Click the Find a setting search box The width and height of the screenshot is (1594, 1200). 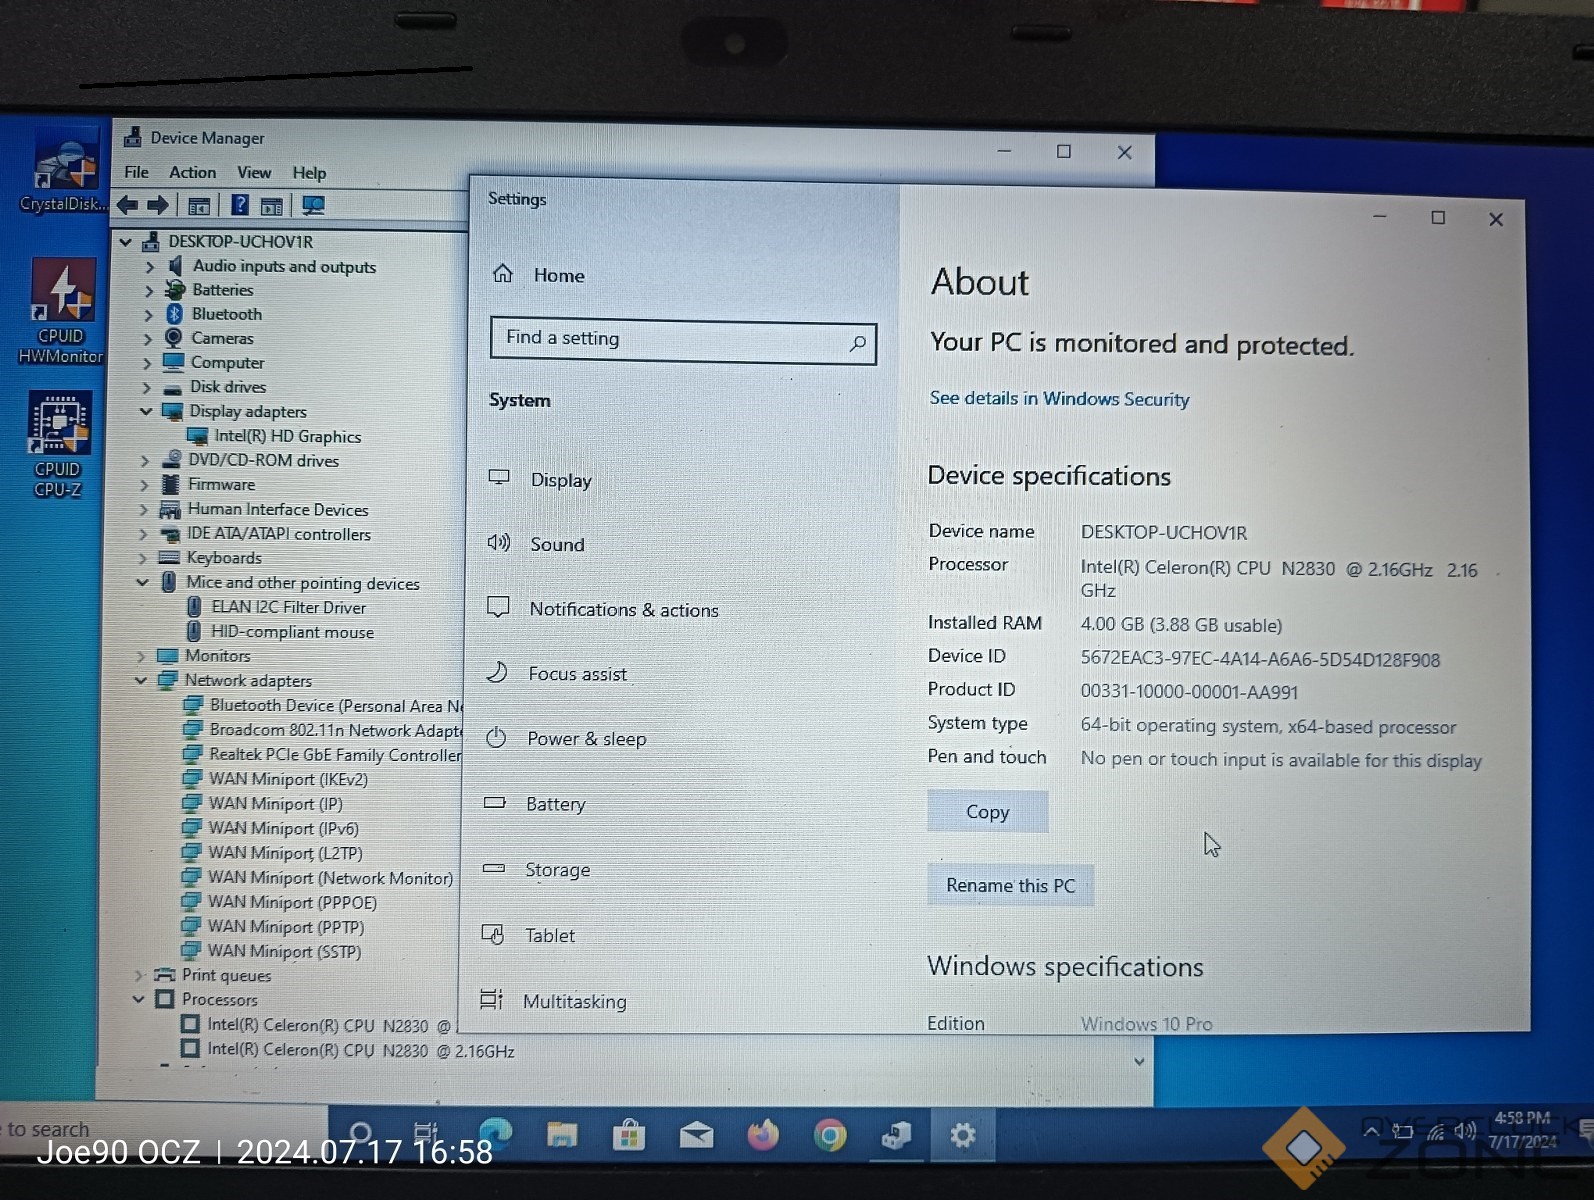683,342
